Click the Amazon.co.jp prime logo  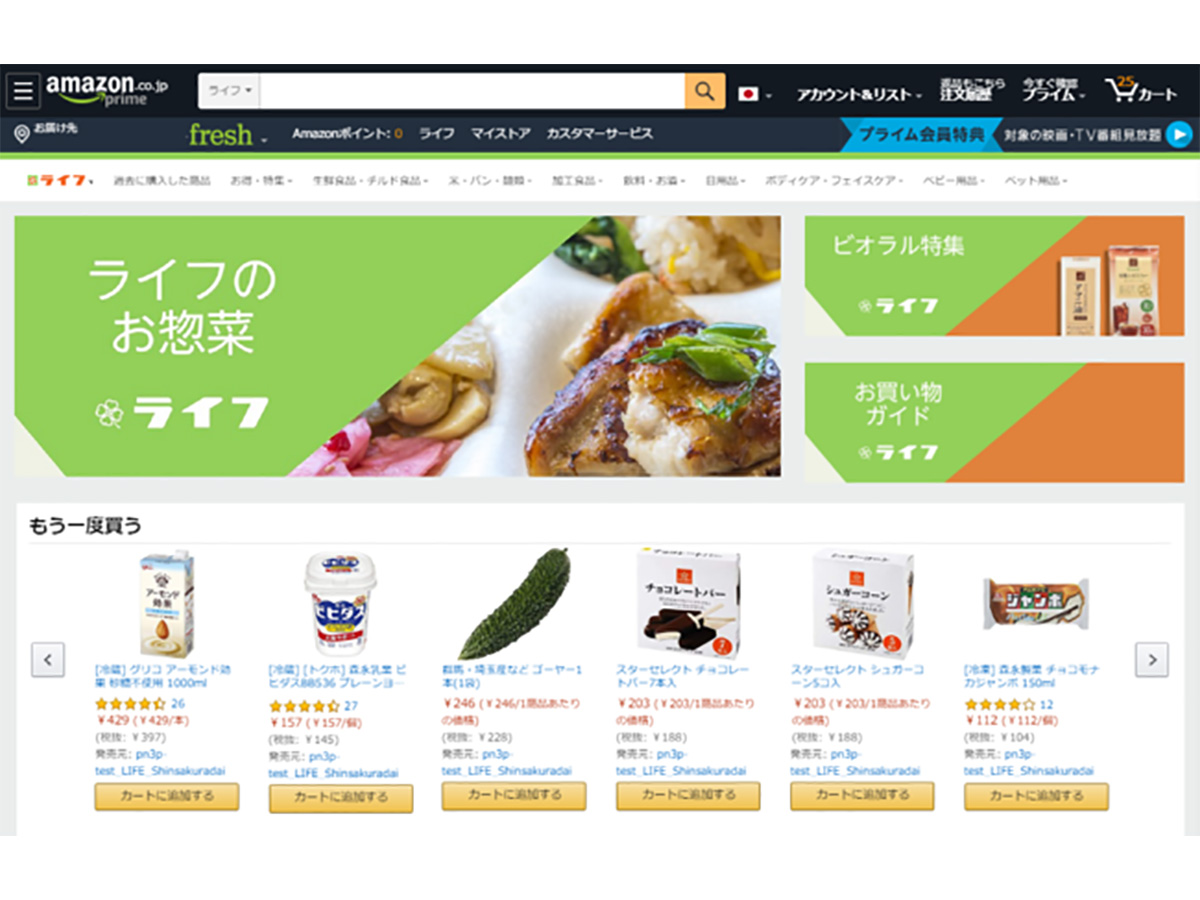107,90
